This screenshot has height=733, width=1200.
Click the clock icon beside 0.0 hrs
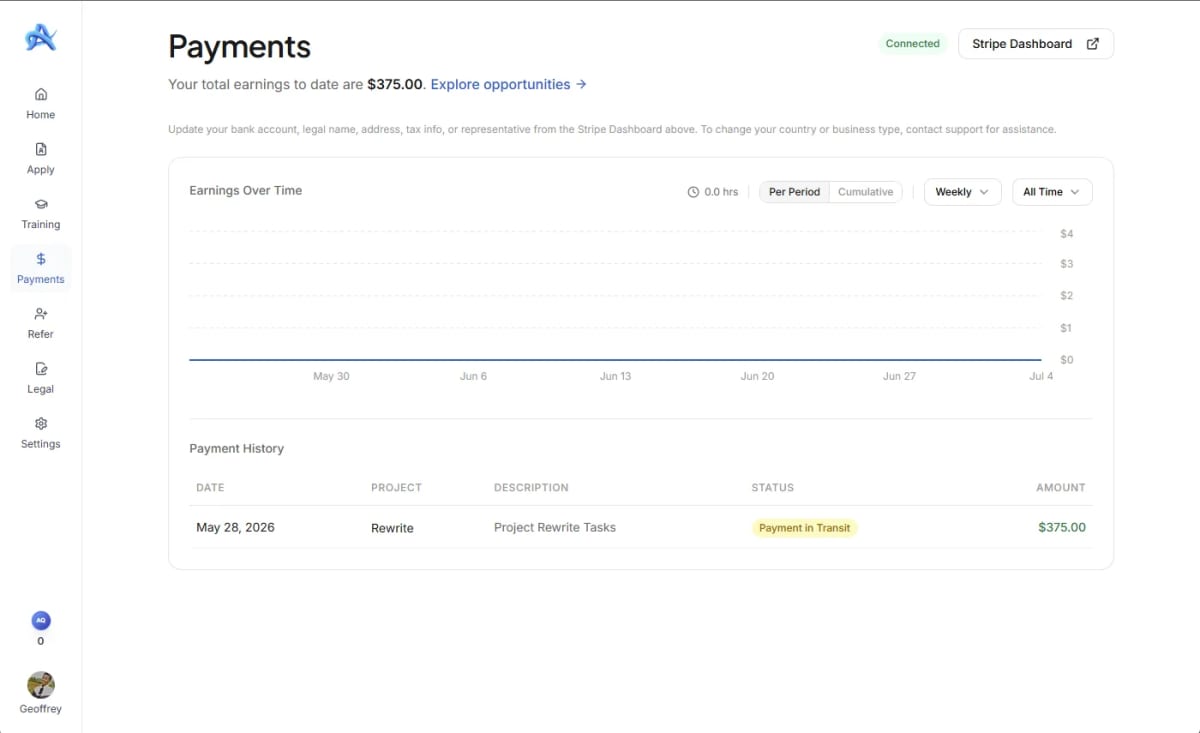pyautogui.click(x=693, y=192)
